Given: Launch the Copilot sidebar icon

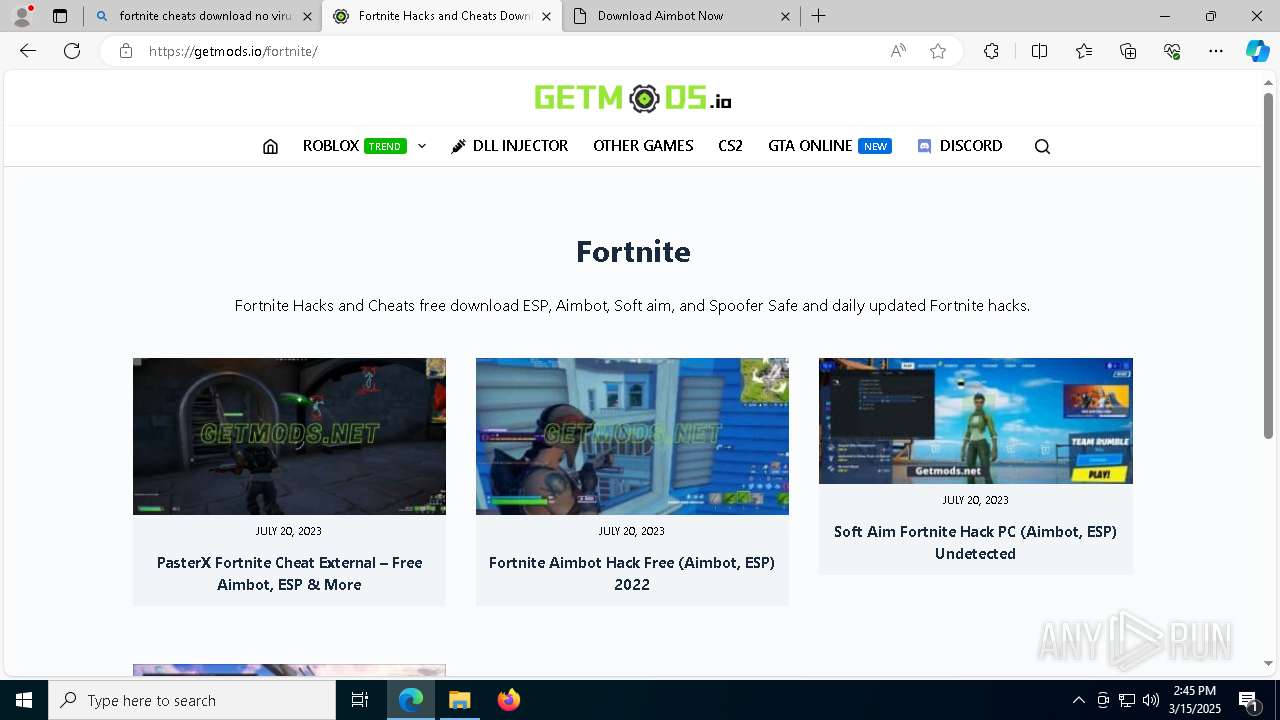Looking at the screenshot, I should click(1257, 51).
